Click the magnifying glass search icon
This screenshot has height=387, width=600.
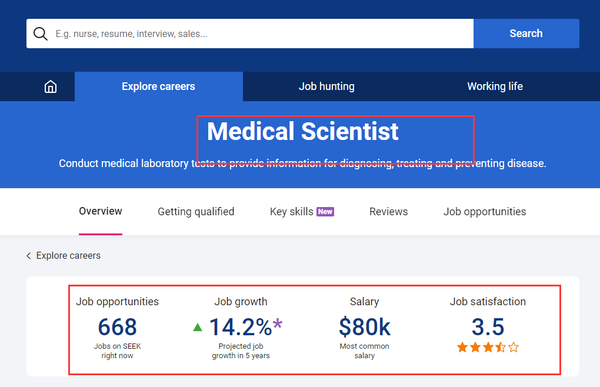click(x=40, y=34)
